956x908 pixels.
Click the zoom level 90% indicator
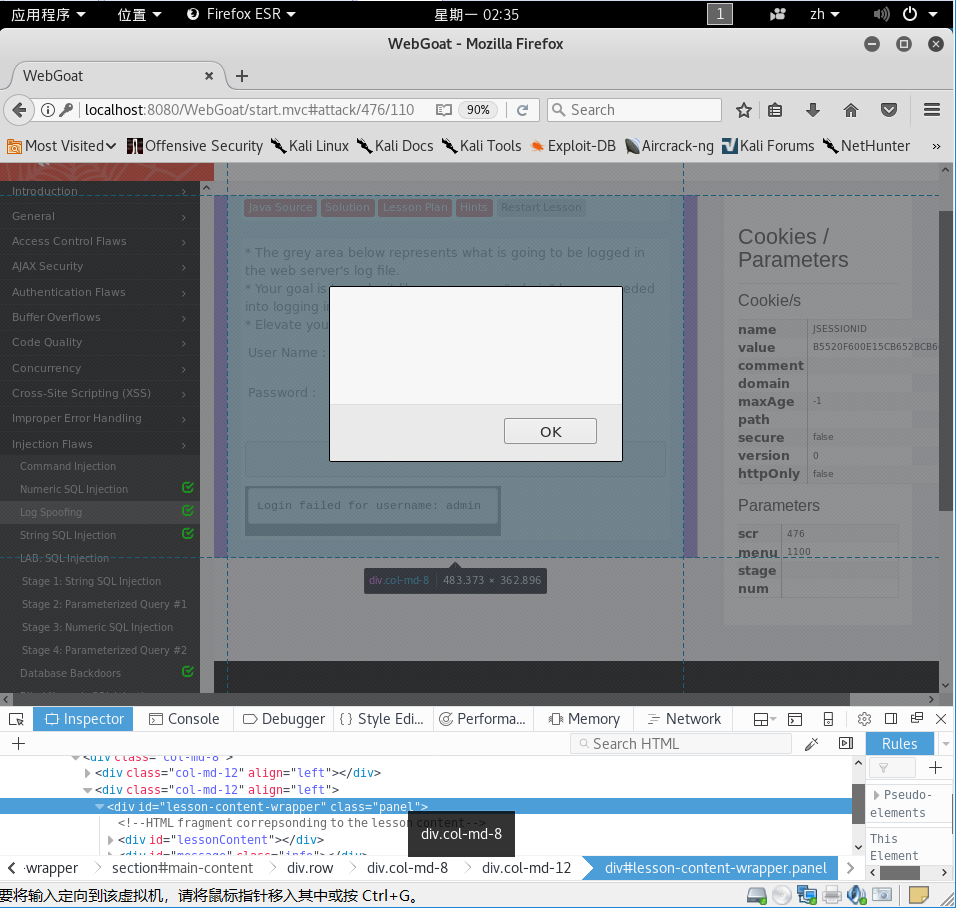click(x=478, y=110)
